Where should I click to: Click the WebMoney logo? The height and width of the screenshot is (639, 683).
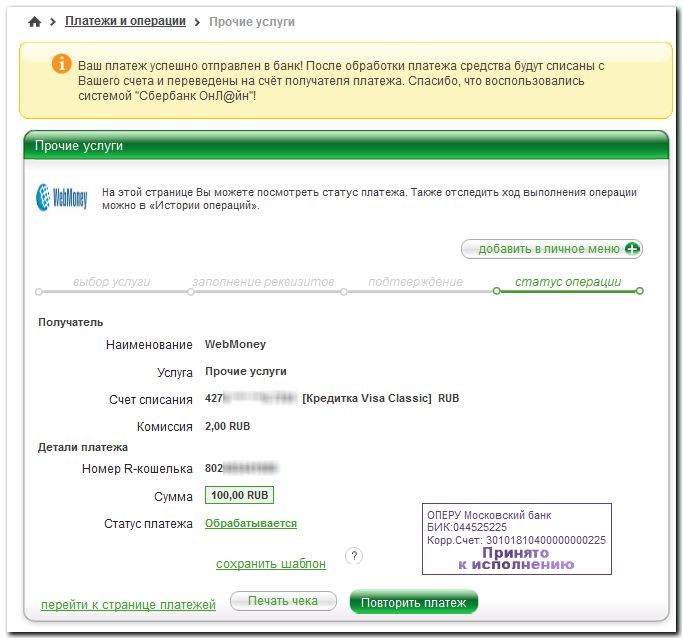[x=62, y=197]
